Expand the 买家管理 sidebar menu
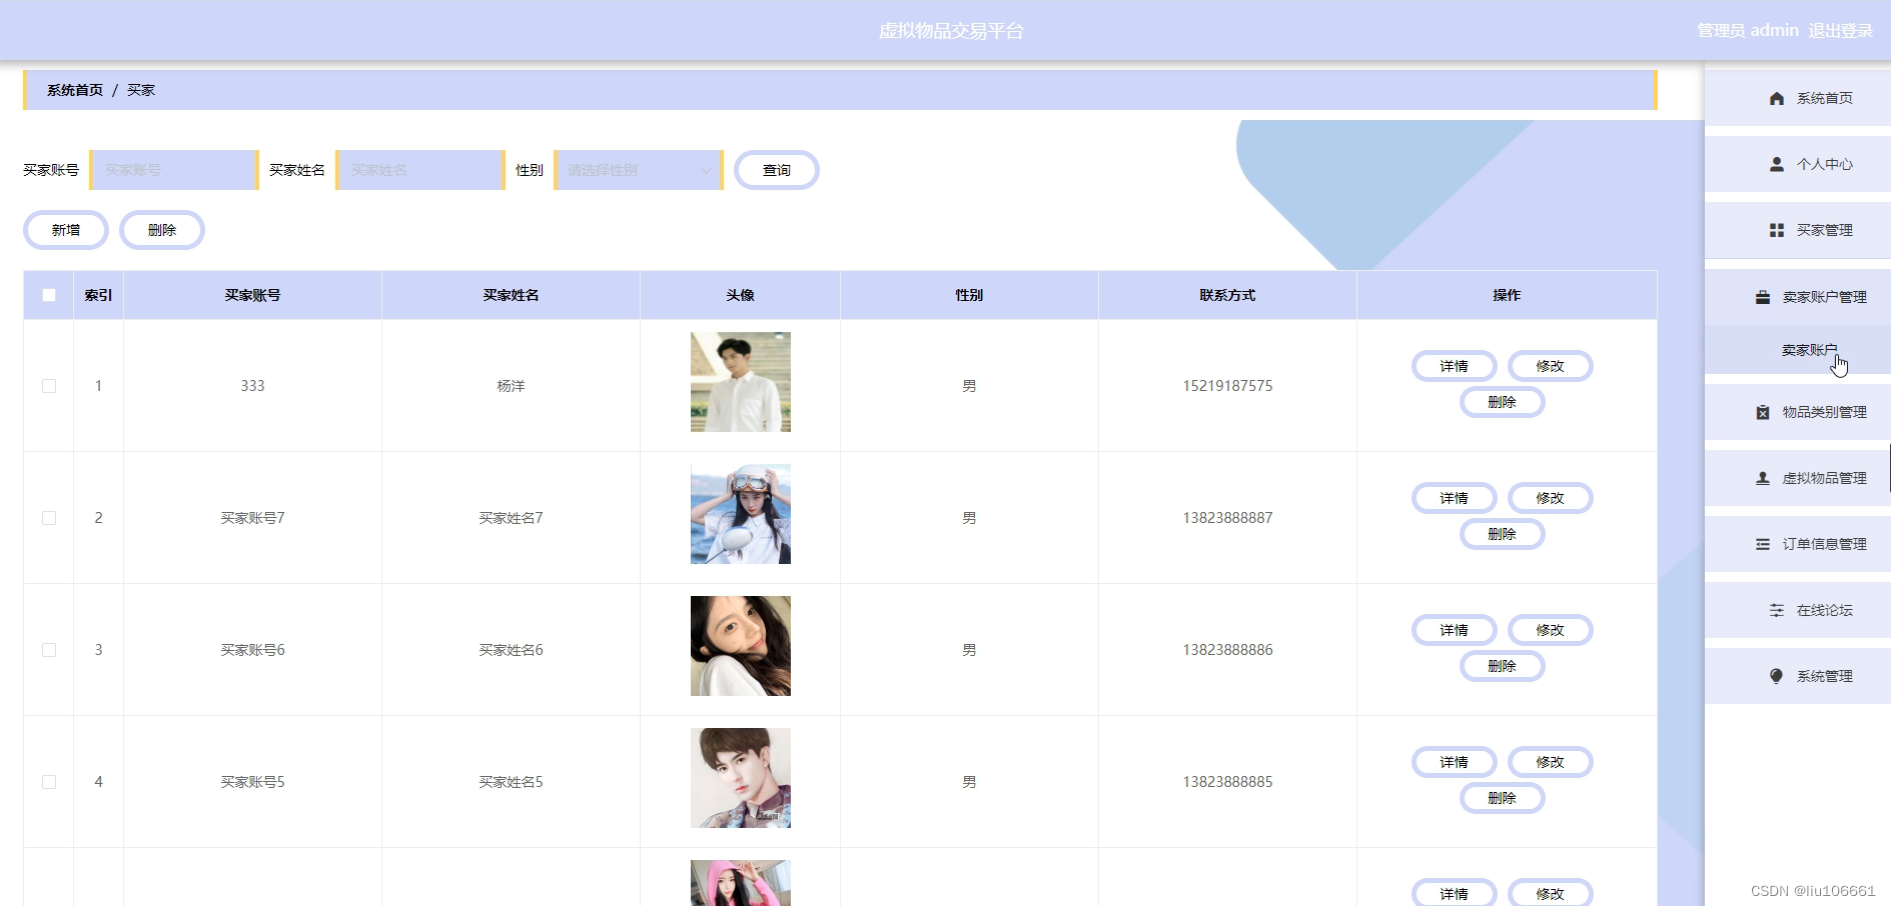Viewport: 1891px width, 906px height. point(1797,230)
